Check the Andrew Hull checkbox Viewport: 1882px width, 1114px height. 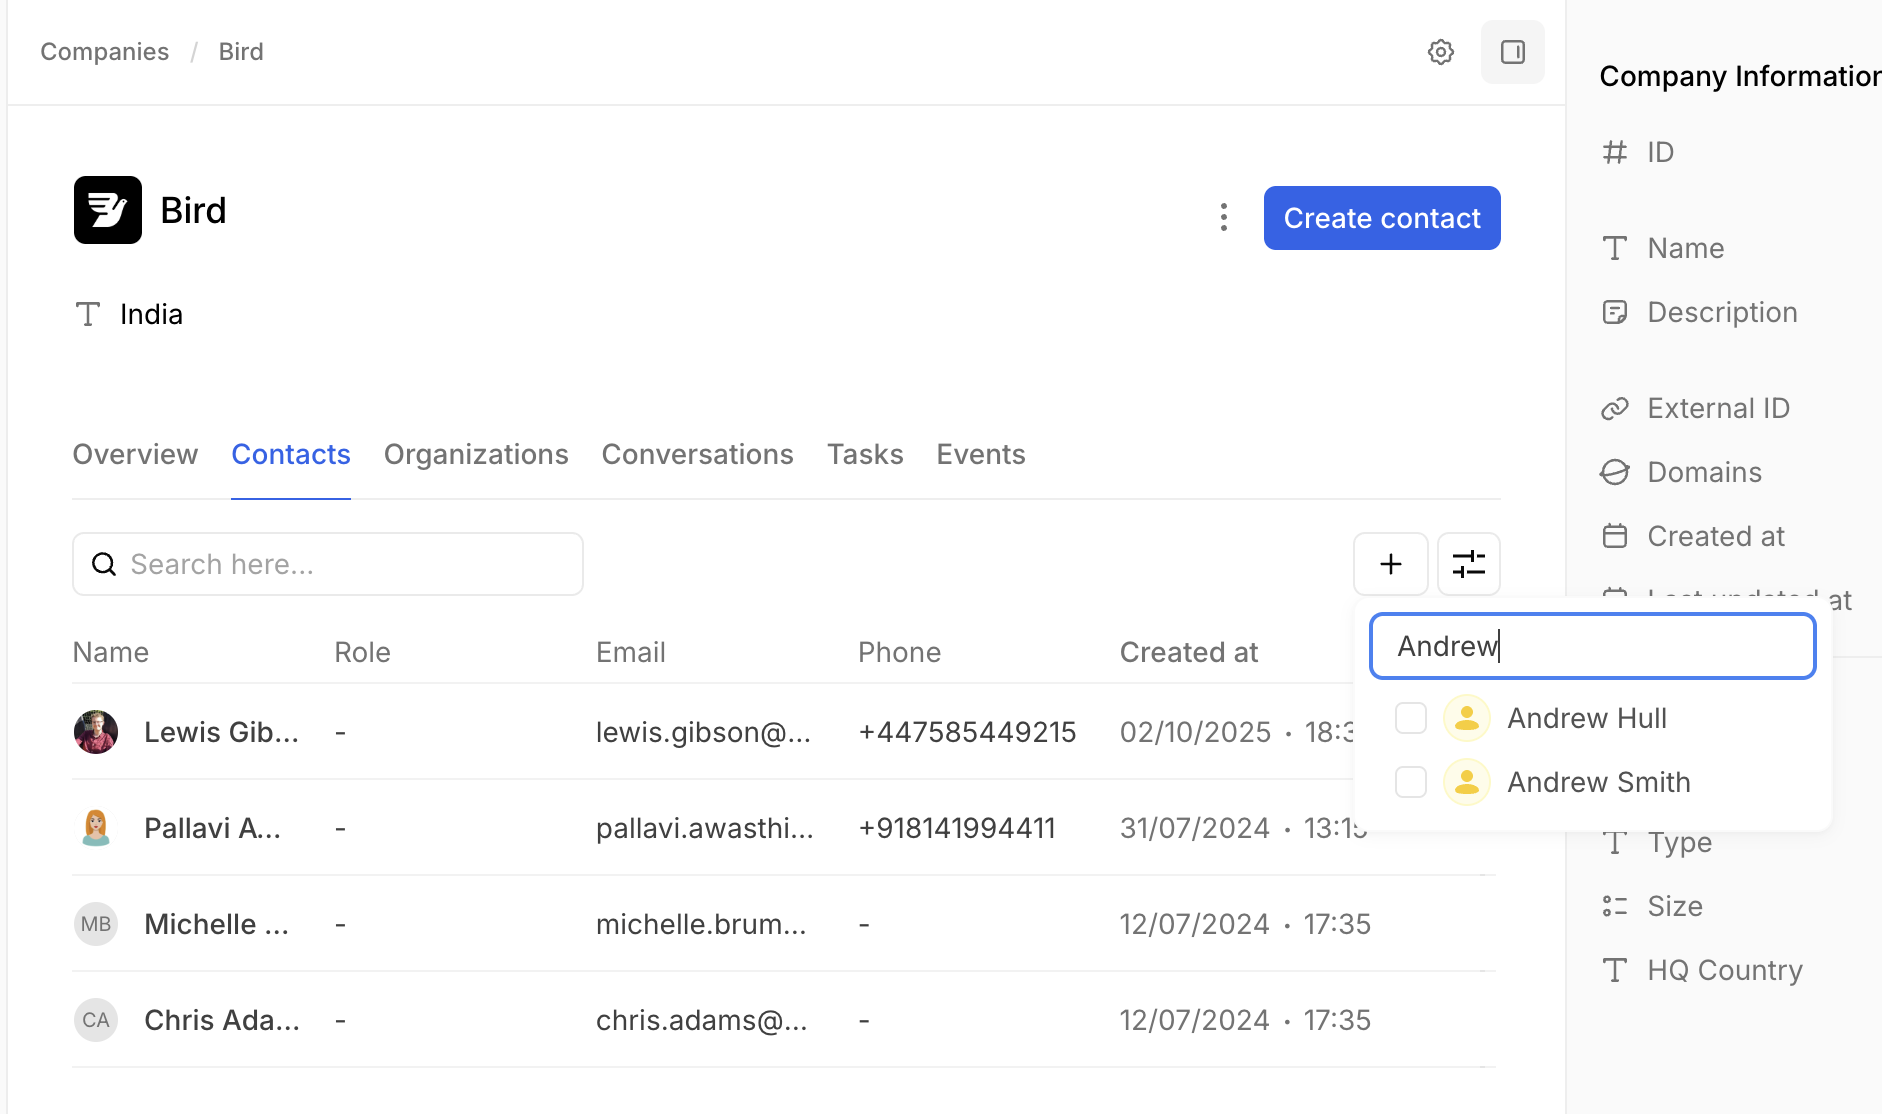1410,718
